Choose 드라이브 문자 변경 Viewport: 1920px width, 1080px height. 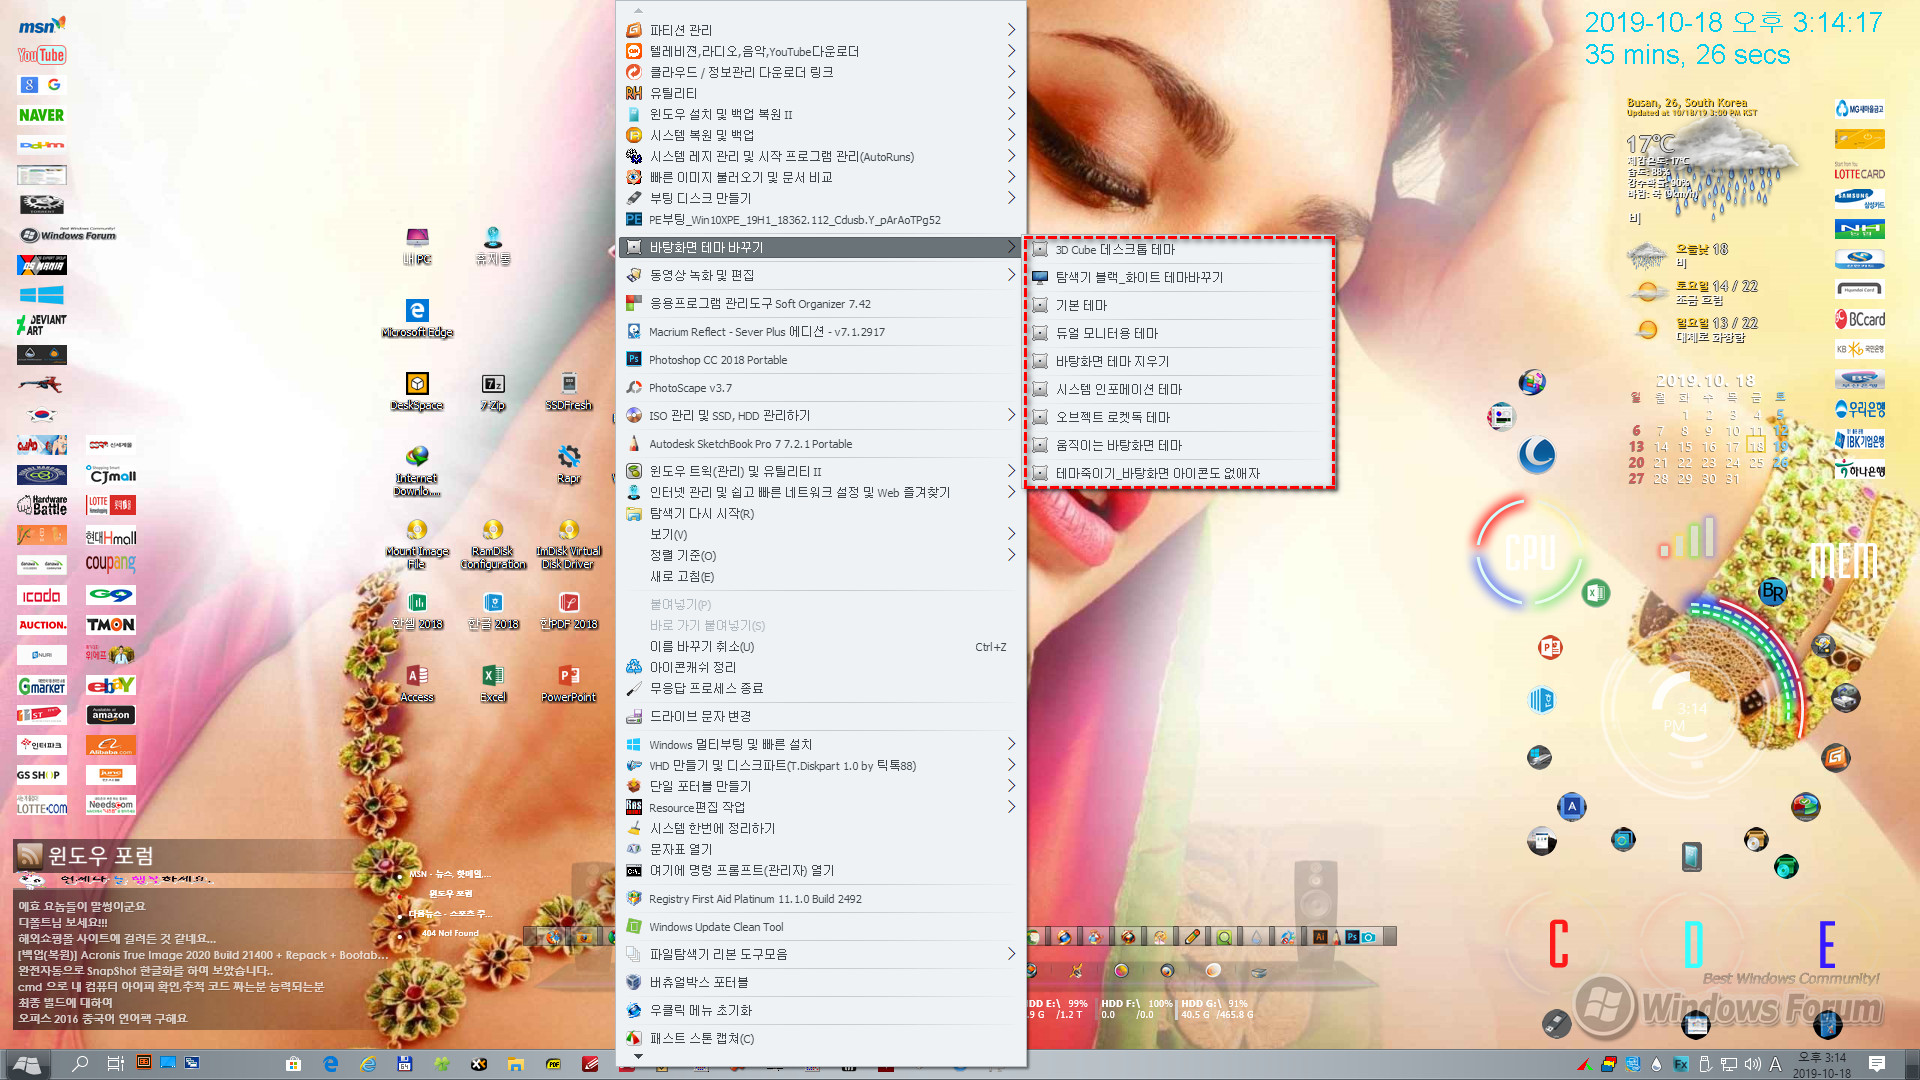tap(822, 716)
